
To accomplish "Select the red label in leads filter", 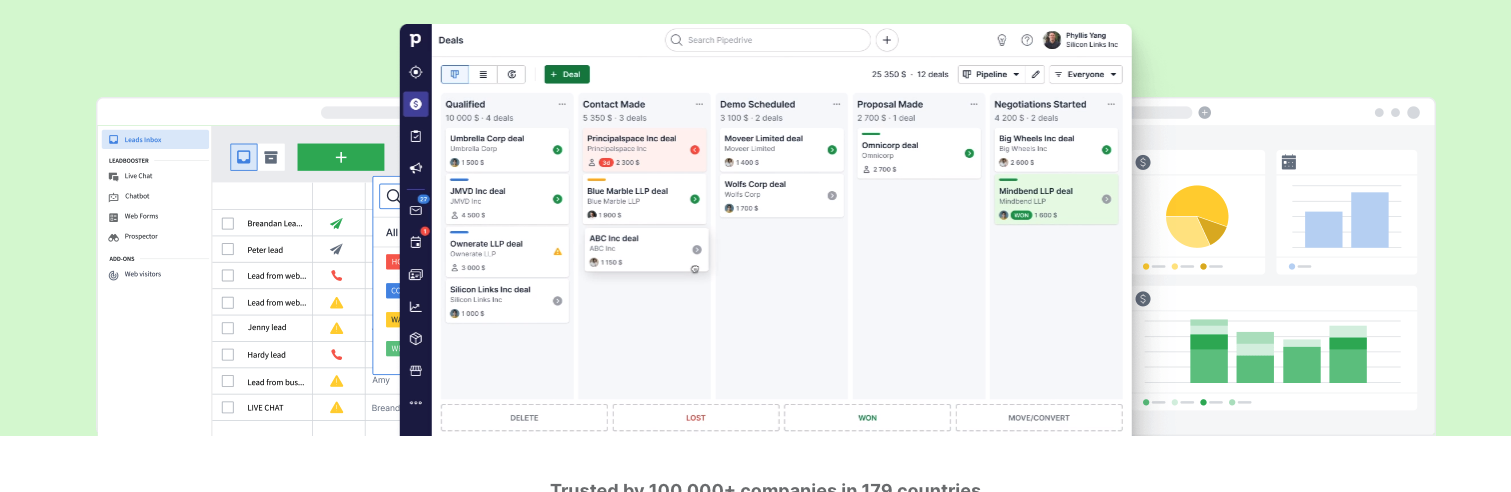I will pos(393,262).
